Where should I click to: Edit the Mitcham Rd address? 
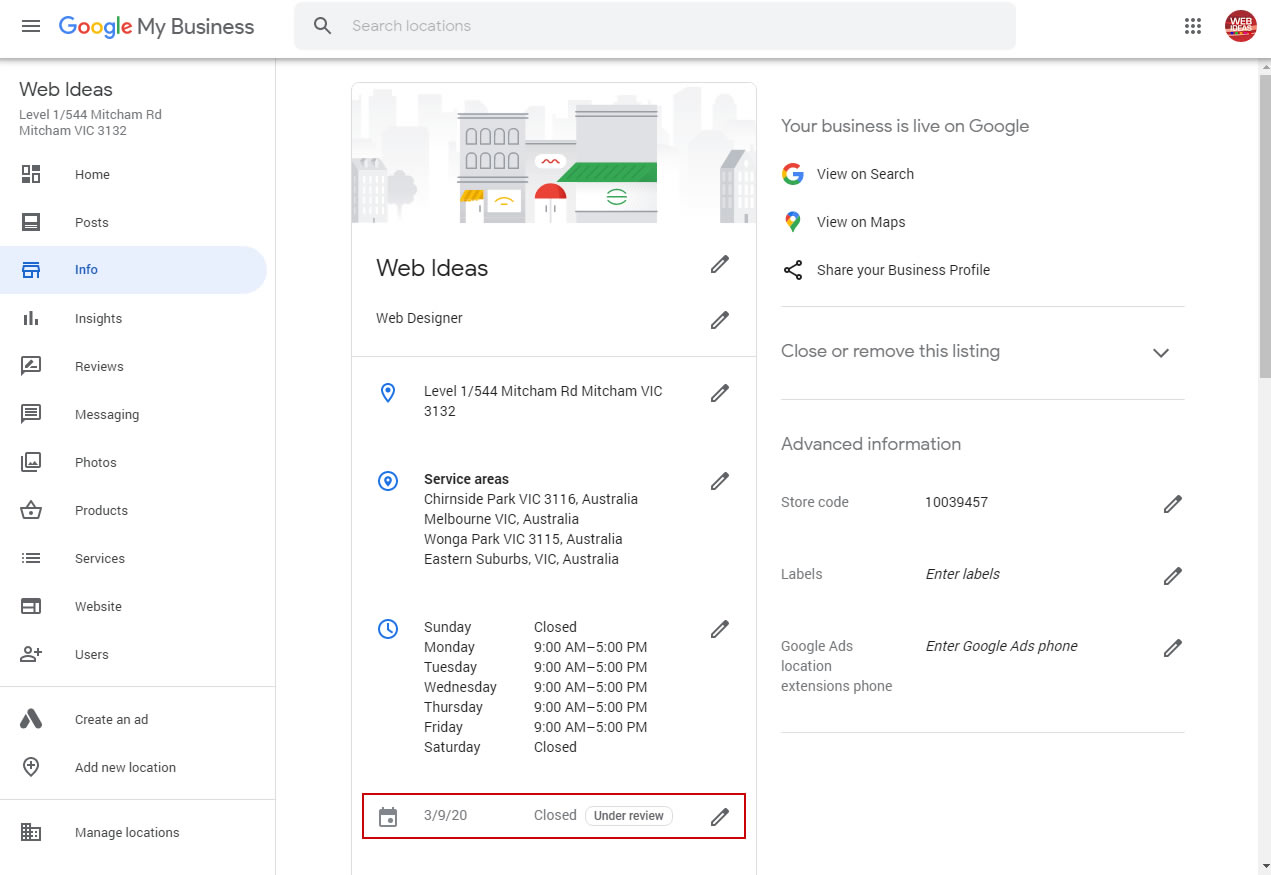tap(719, 393)
